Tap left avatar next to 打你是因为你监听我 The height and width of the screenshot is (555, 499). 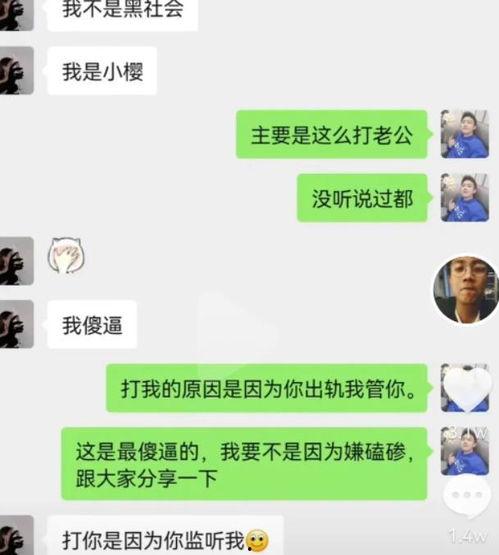click(17, 535)
